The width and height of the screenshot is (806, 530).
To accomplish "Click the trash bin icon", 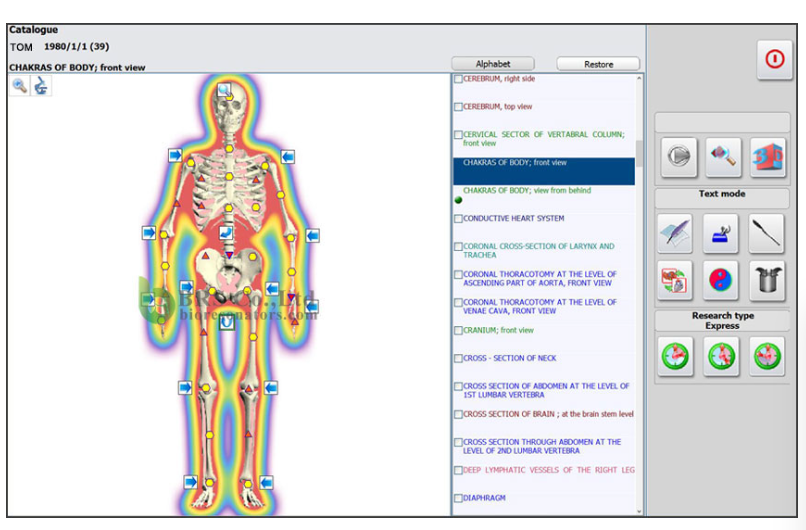I will [x=767, y=281].
